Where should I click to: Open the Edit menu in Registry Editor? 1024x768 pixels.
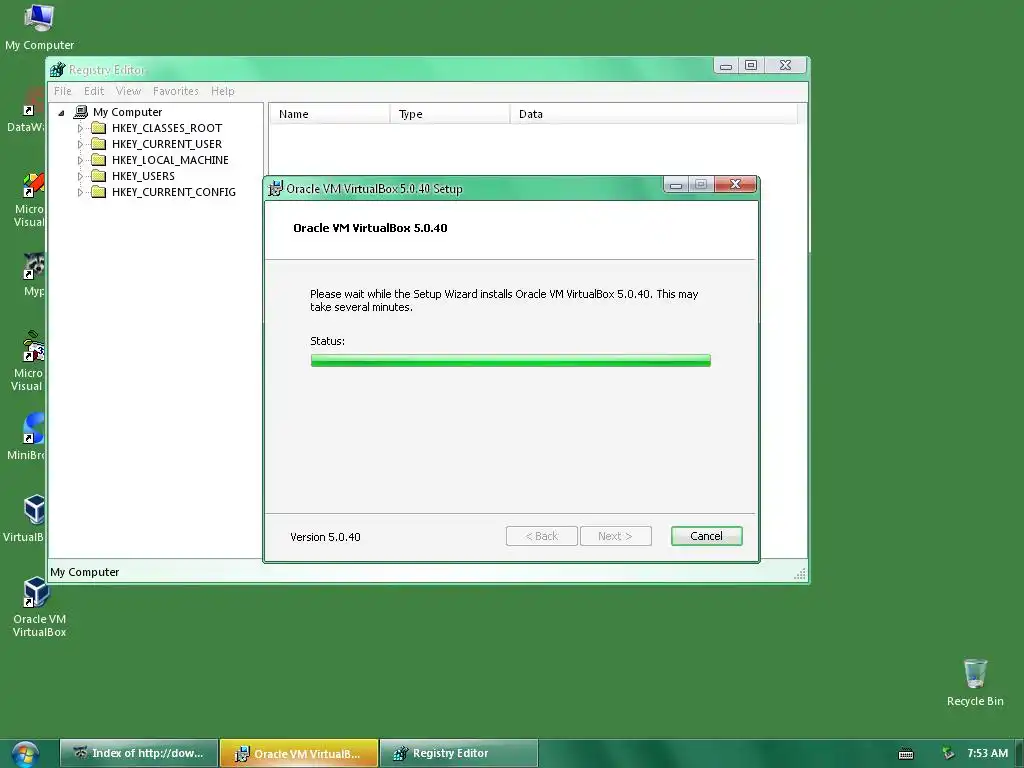point(94,91)
